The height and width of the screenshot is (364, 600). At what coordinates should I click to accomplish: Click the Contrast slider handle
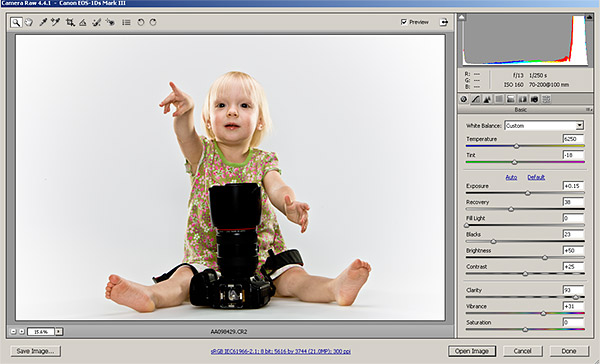point(525,274)
